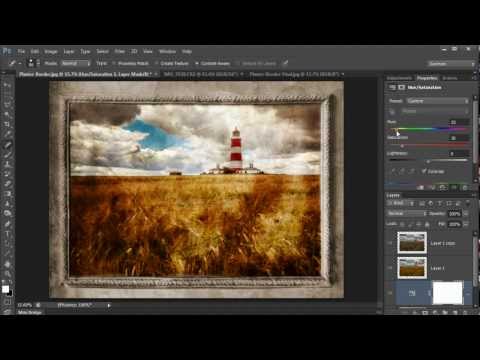Click the first eyedropper in Properties

[393, 171]
